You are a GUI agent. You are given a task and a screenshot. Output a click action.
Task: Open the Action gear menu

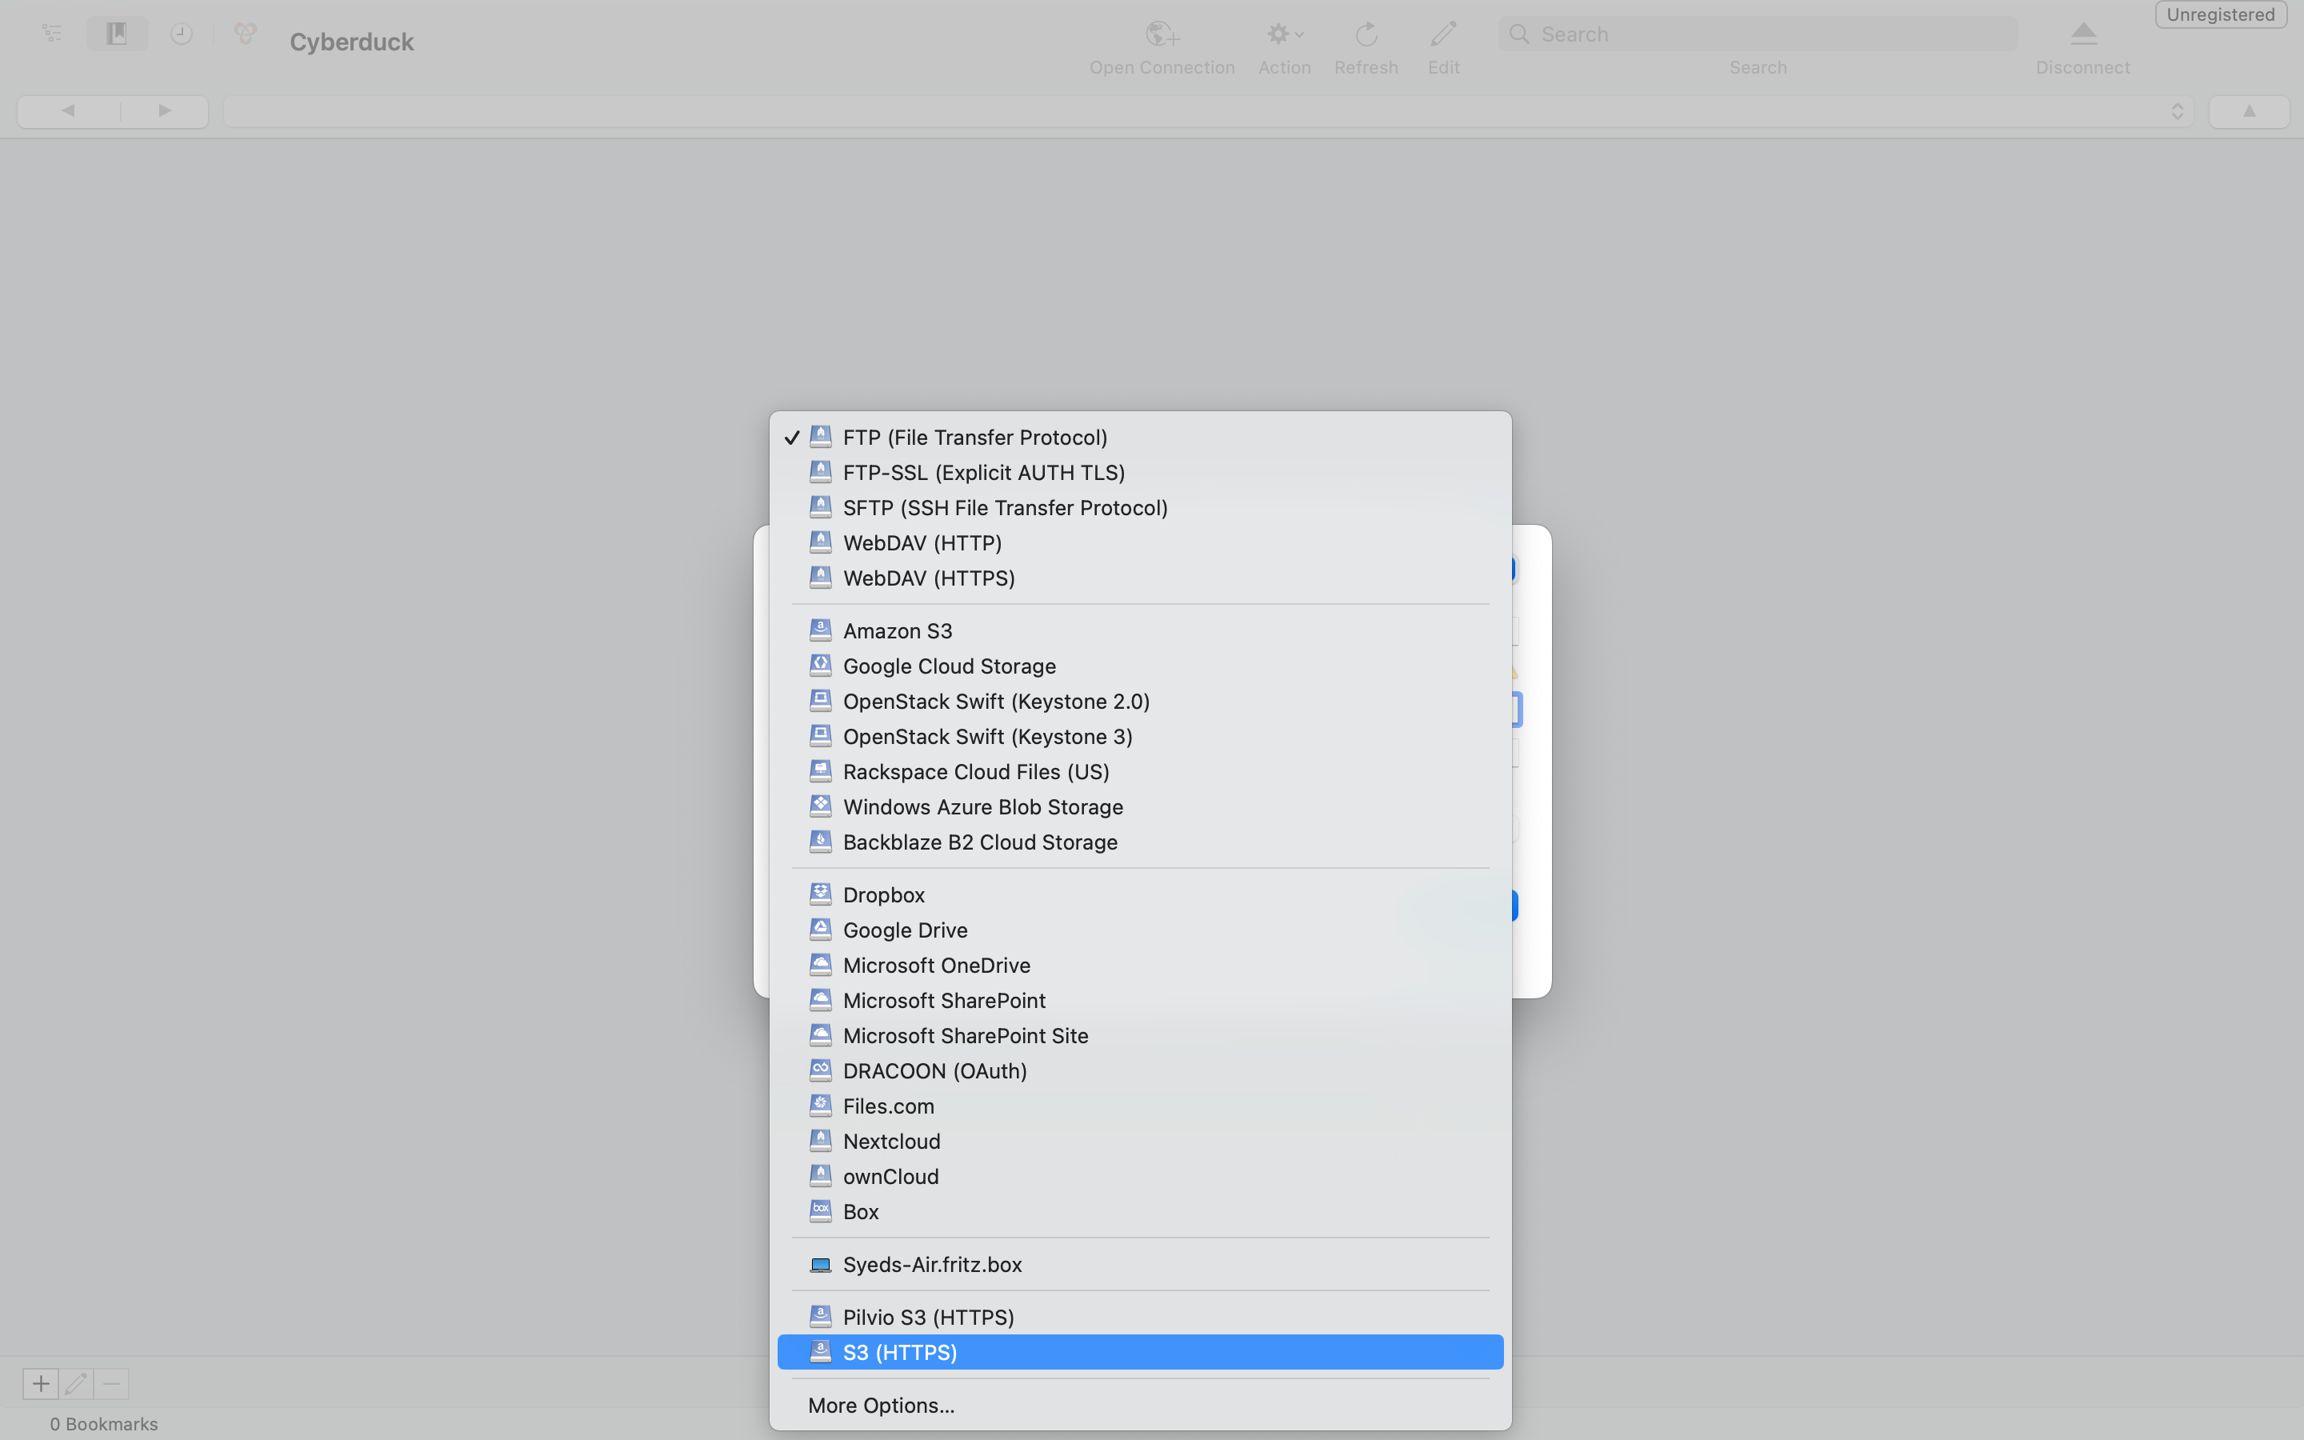[1284, 35]
